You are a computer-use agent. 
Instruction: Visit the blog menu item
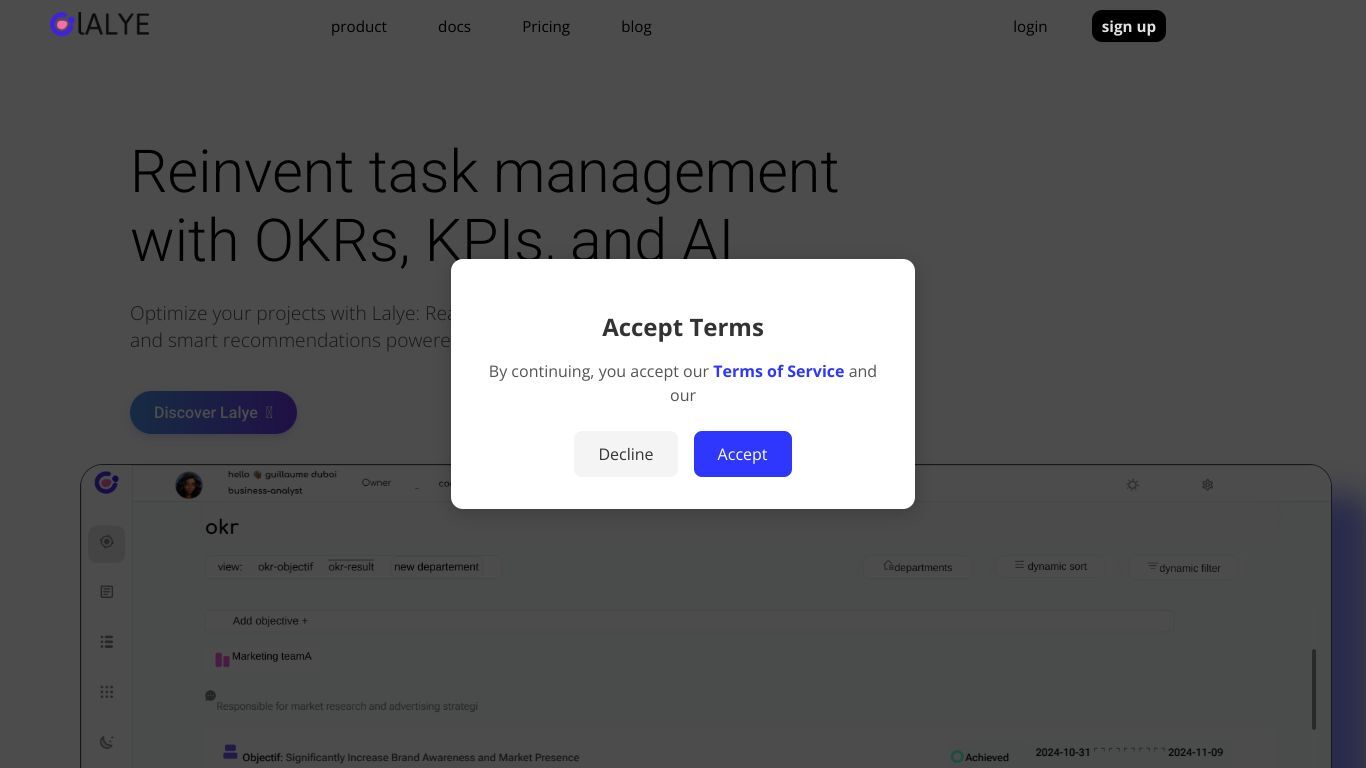click(x=636, y=26)
